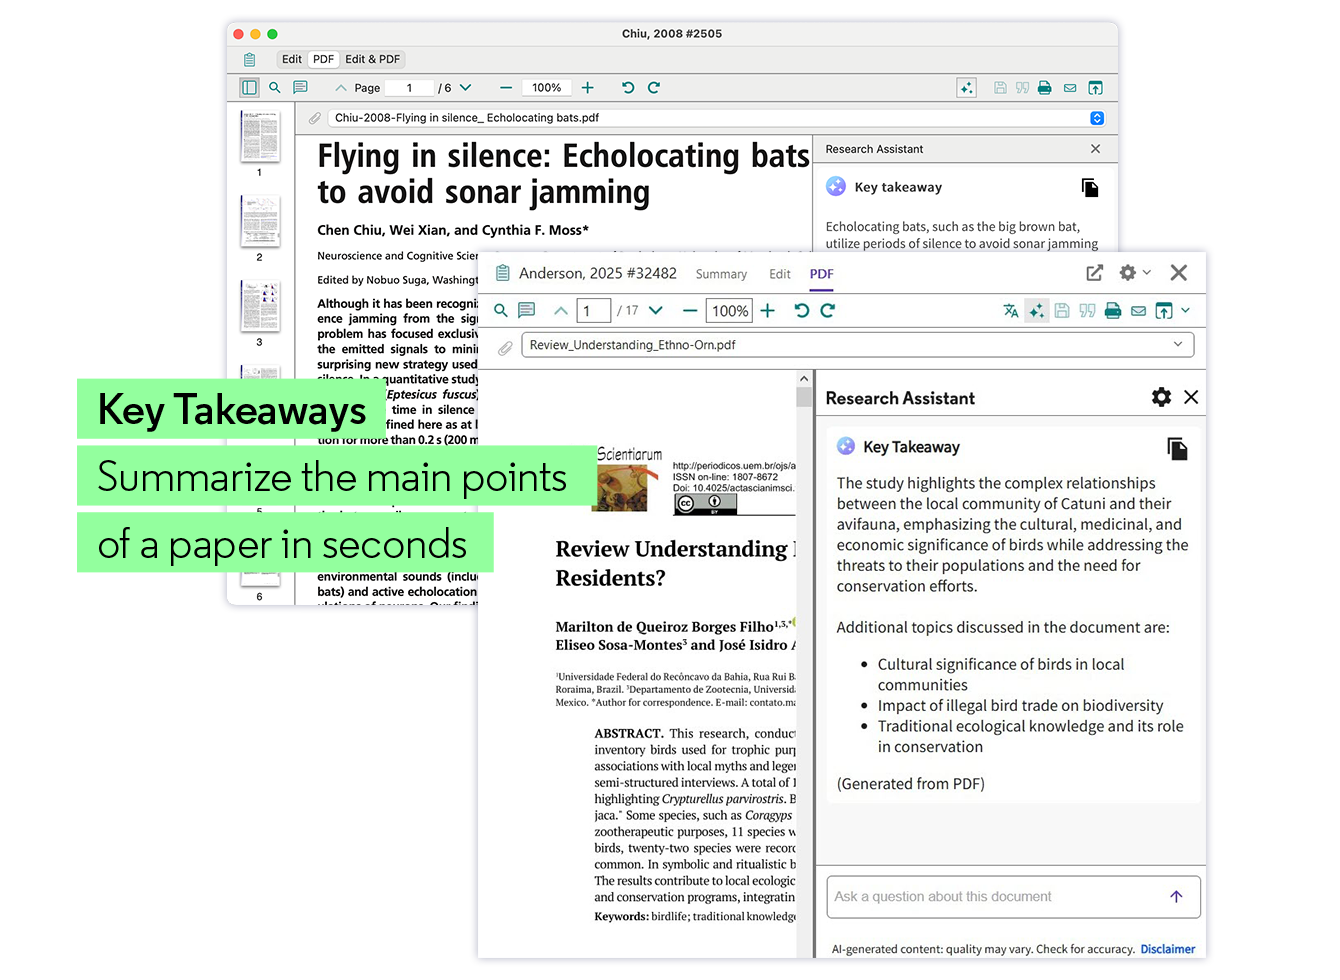Open the Disclaimer link
The image size is (1340, 980).
pyautogui.click(x=1167, y=949)
